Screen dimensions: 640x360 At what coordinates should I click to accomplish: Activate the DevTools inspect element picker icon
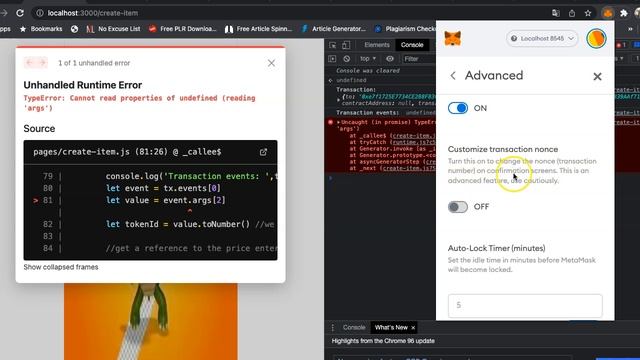point(333,45)
